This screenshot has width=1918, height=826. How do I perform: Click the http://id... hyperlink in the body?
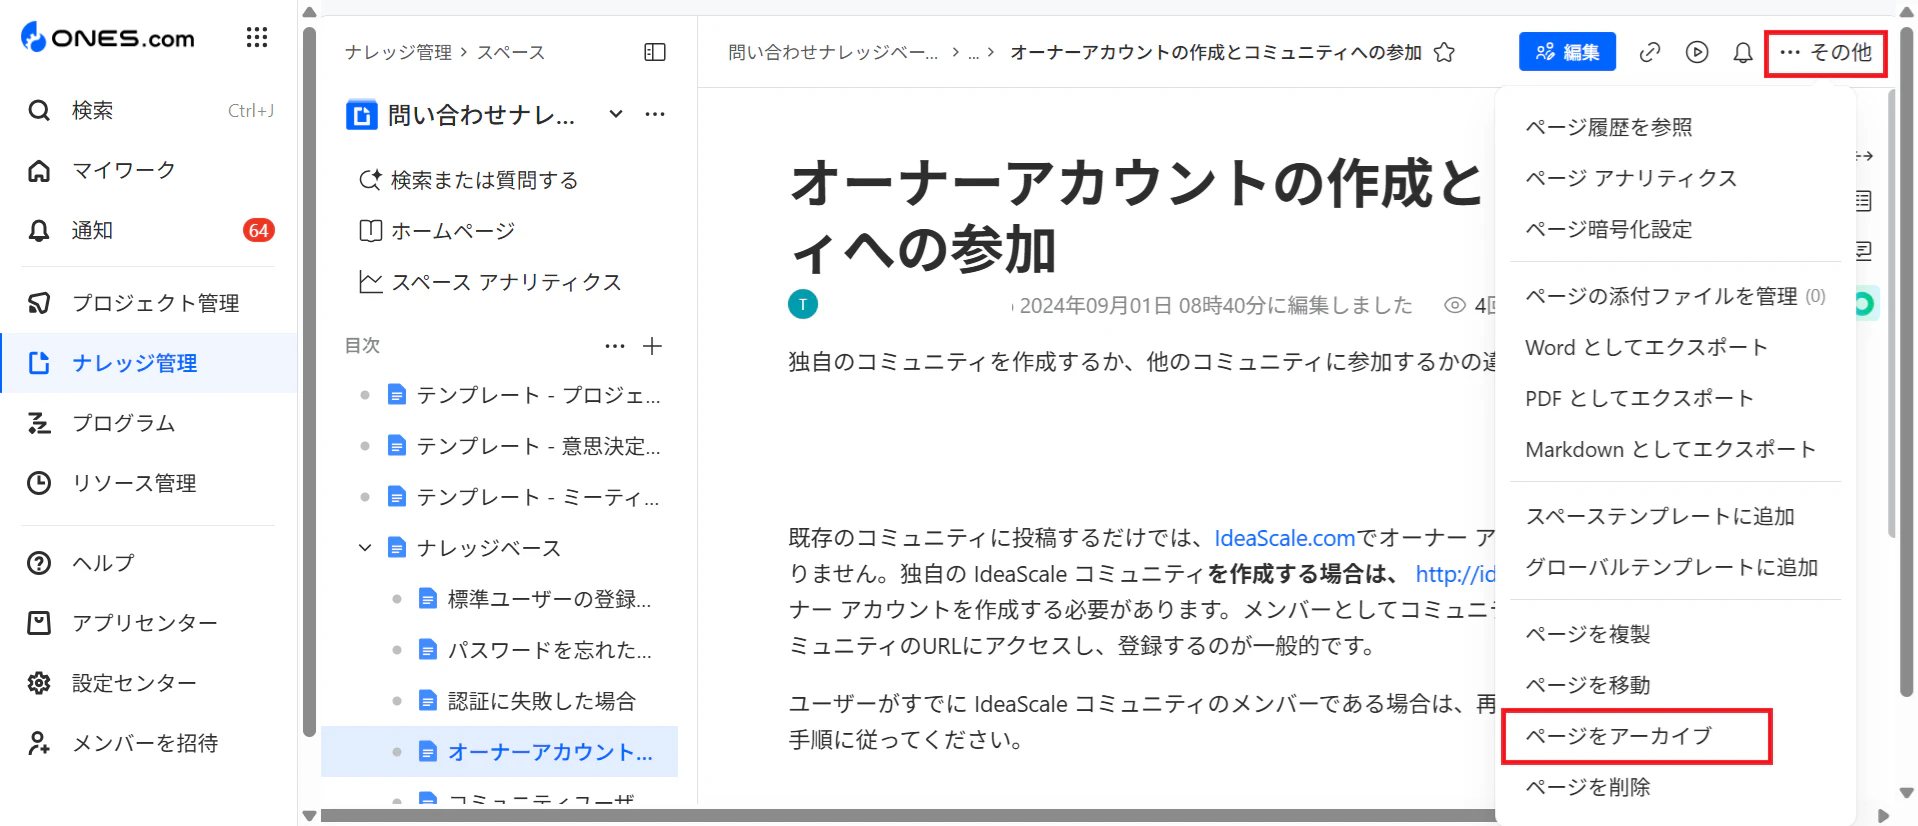pos(1455,574)
